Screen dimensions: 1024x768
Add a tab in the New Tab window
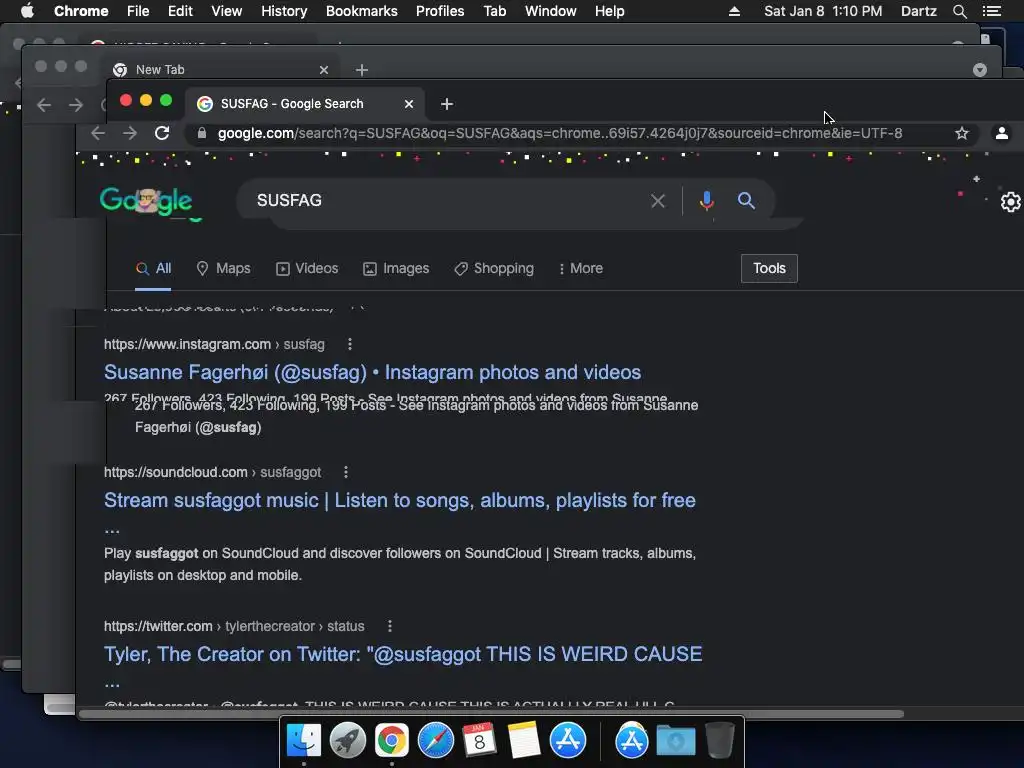coord(362,70)
